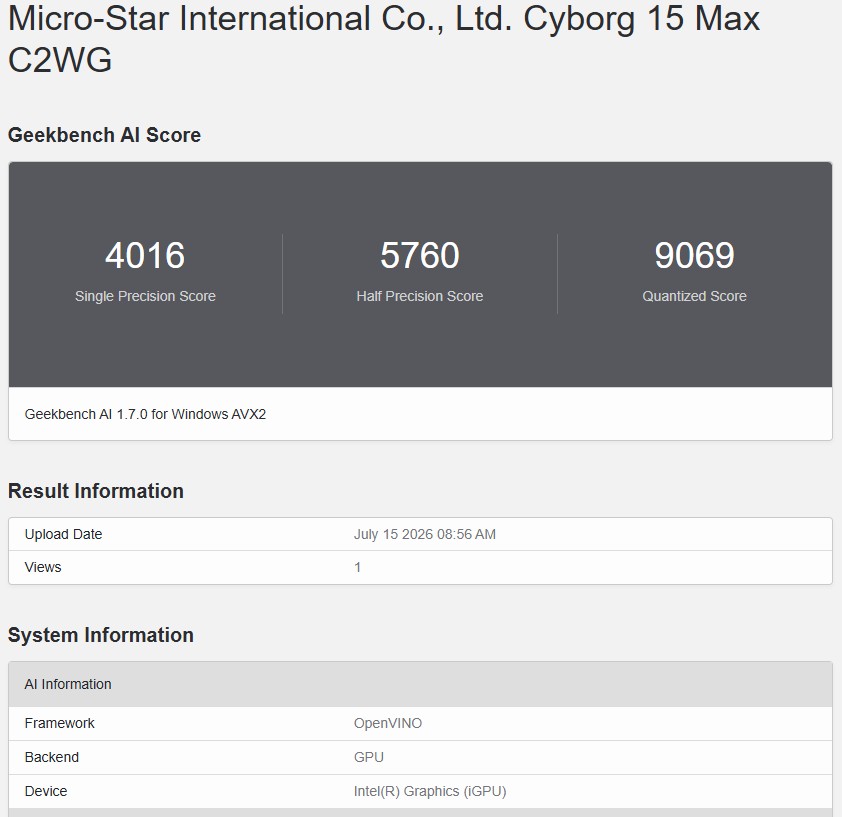This screenshot has width=842, height=817.
Task: Select the 9069 quantized value
Action: pyautogui.click(x=694, y=255)
